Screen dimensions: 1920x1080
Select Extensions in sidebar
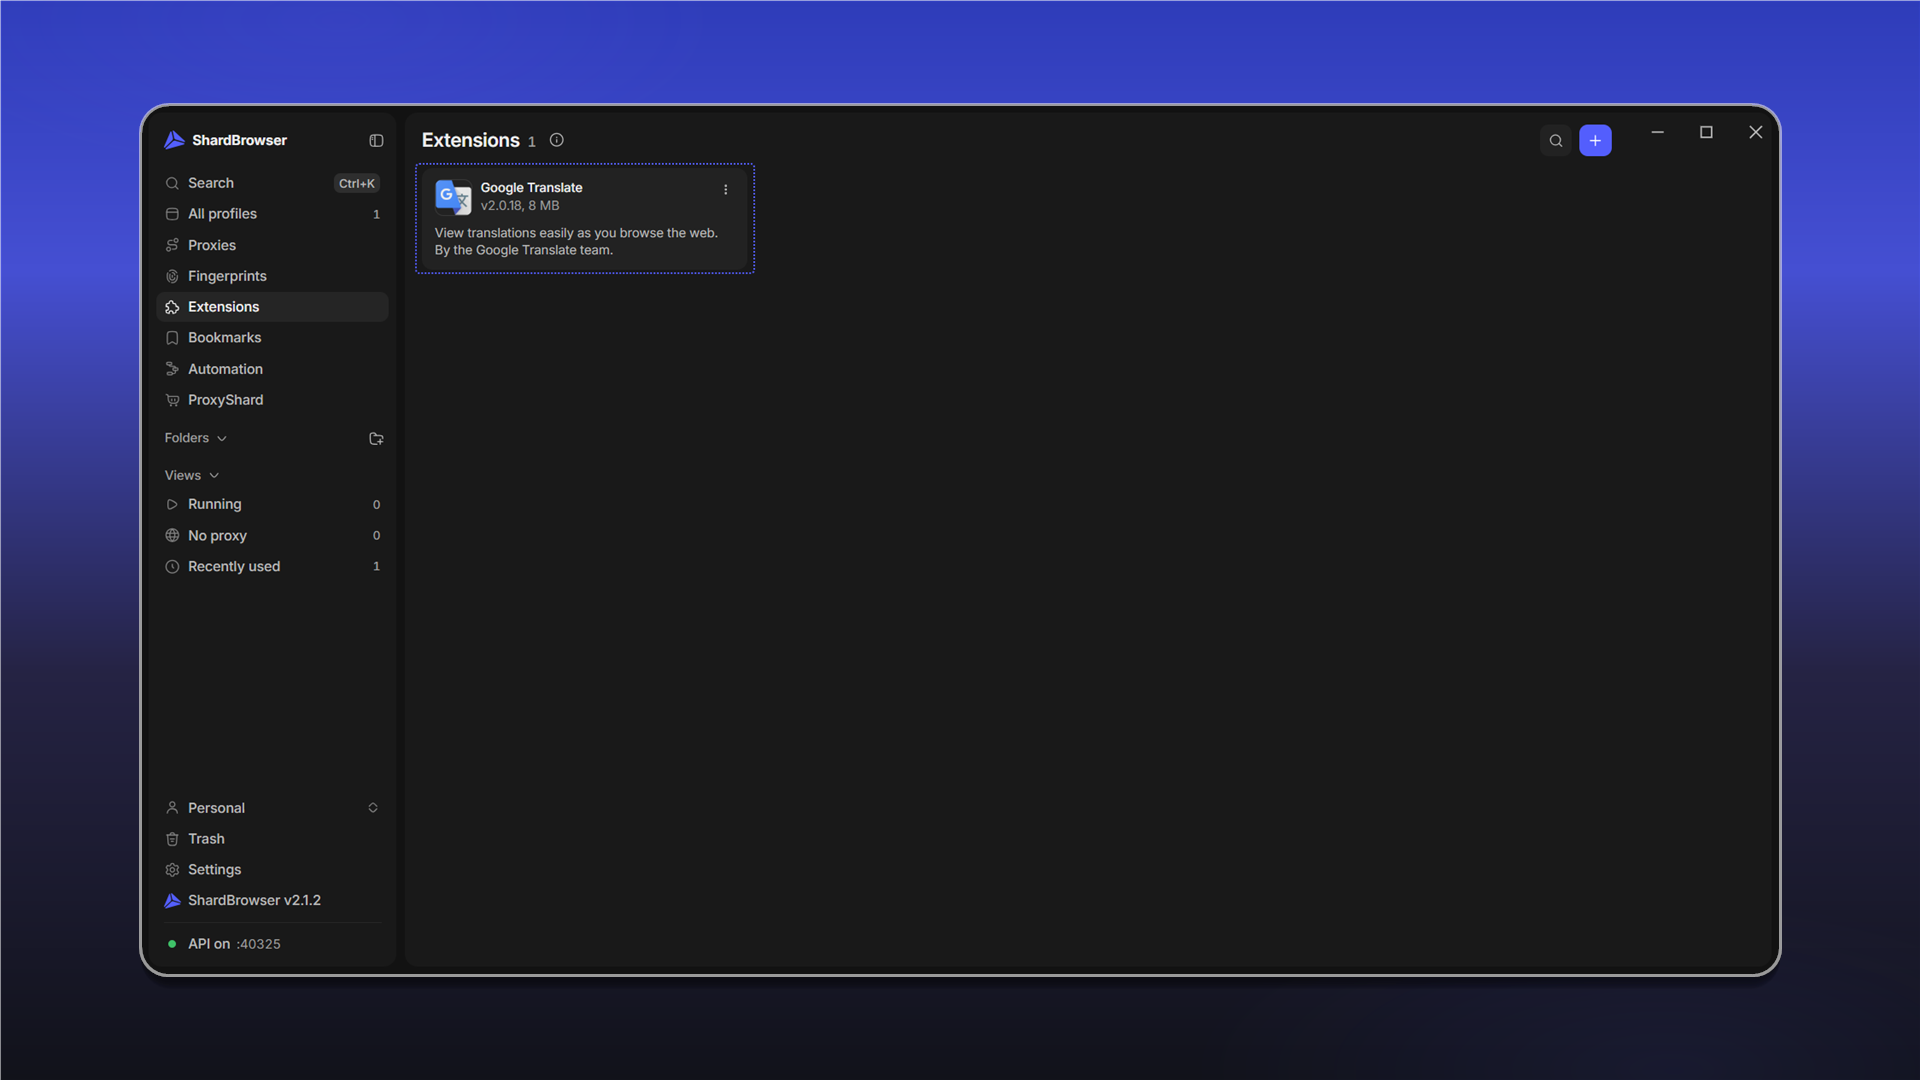(272, 307)
